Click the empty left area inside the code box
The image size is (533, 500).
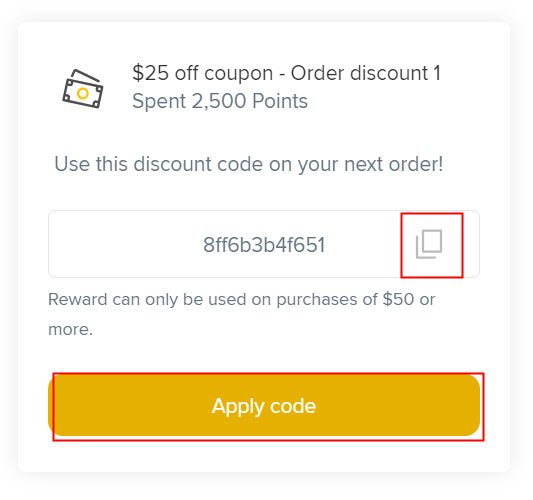126,244
